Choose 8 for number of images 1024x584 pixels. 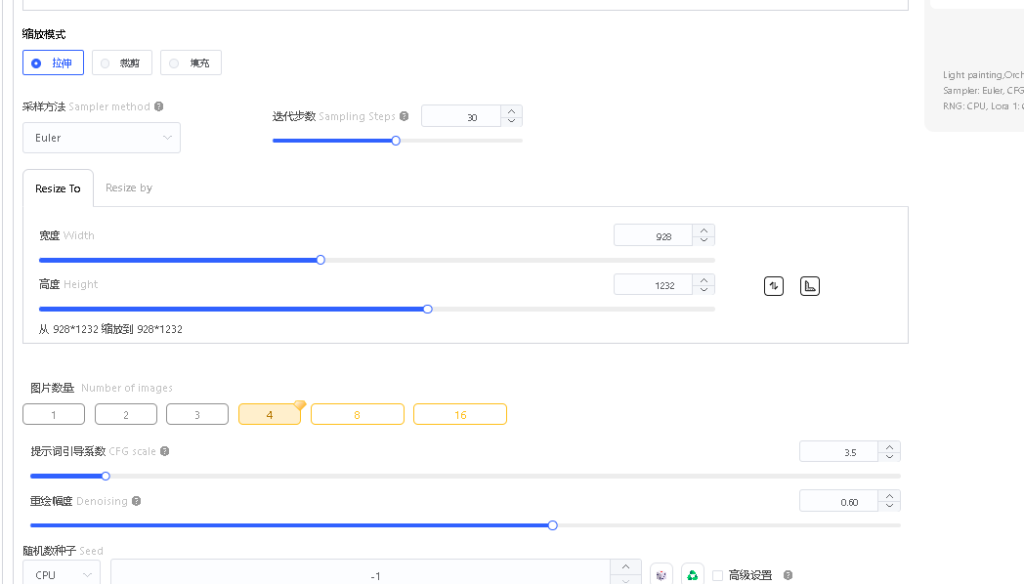pyautogui.click(x=357, y=414)
